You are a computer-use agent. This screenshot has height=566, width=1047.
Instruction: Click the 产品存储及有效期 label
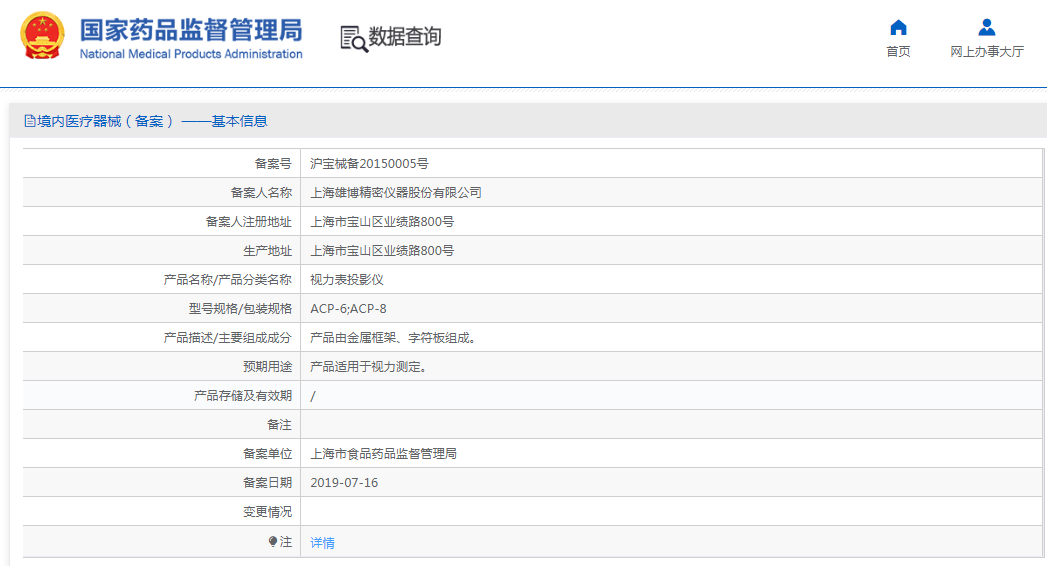[243, 396]
